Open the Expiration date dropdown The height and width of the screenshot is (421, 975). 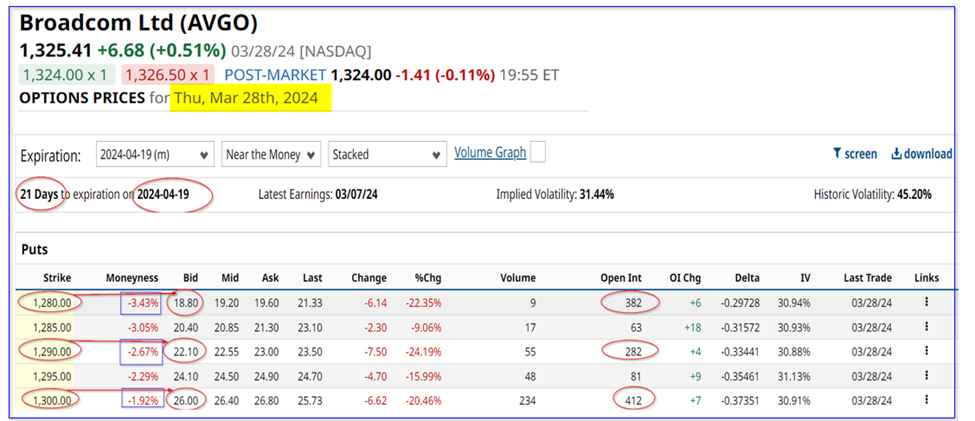[155, 155]
